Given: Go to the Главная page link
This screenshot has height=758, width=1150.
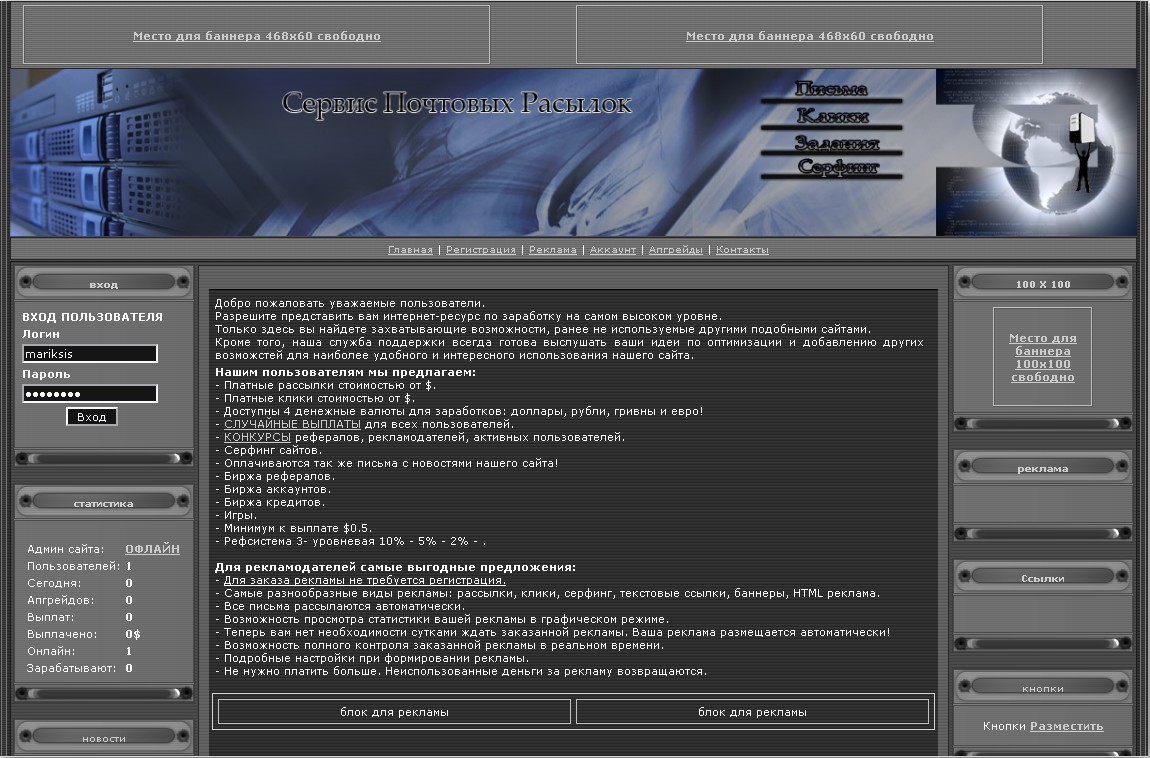Looking at the screenshot, I should click(410, 250).
